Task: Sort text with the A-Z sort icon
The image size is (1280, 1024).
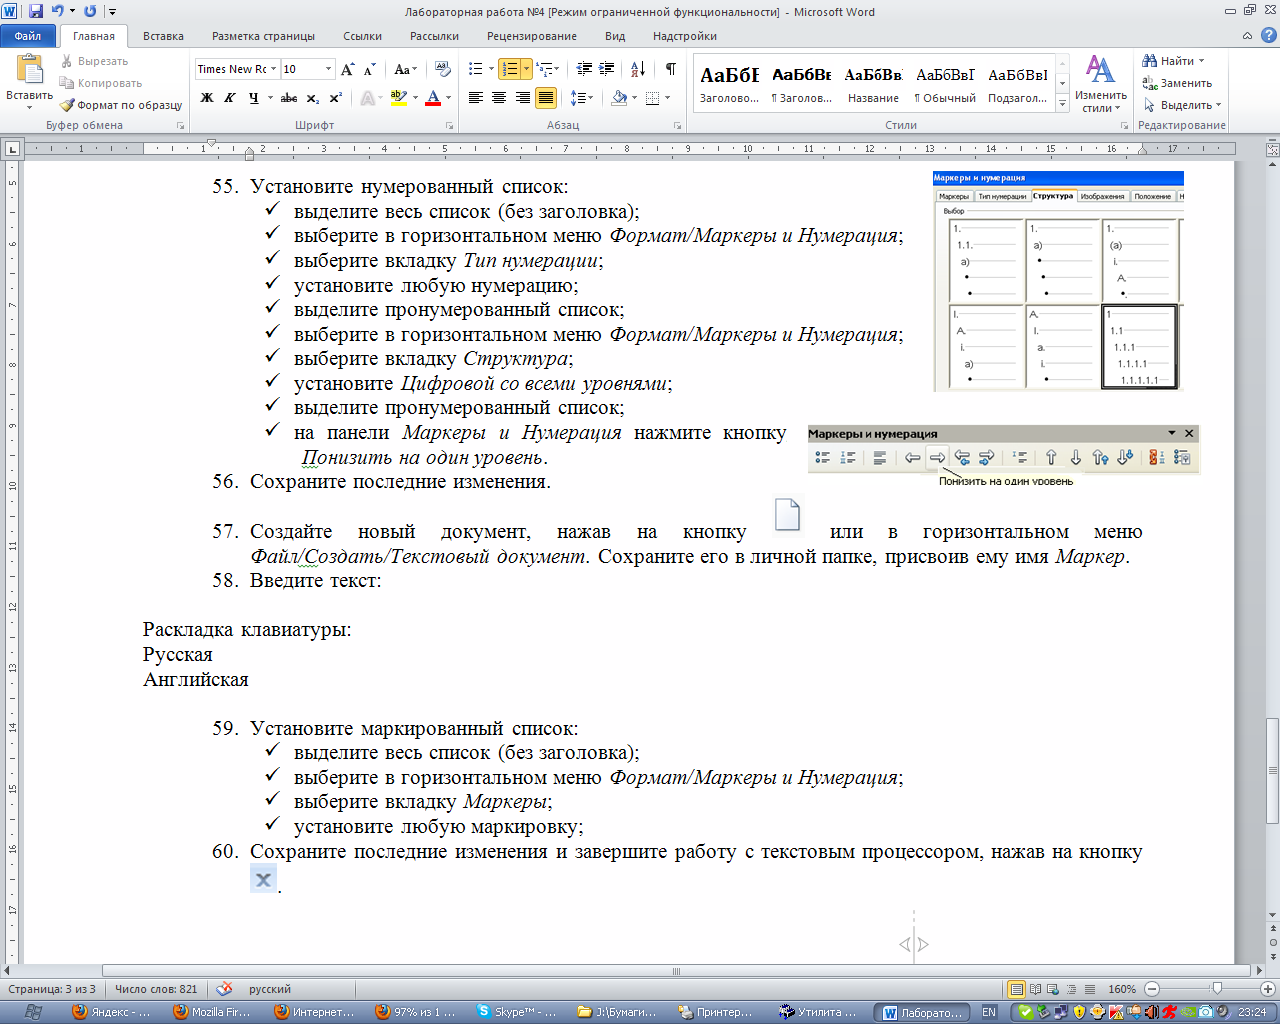Action: pos(638,69)
